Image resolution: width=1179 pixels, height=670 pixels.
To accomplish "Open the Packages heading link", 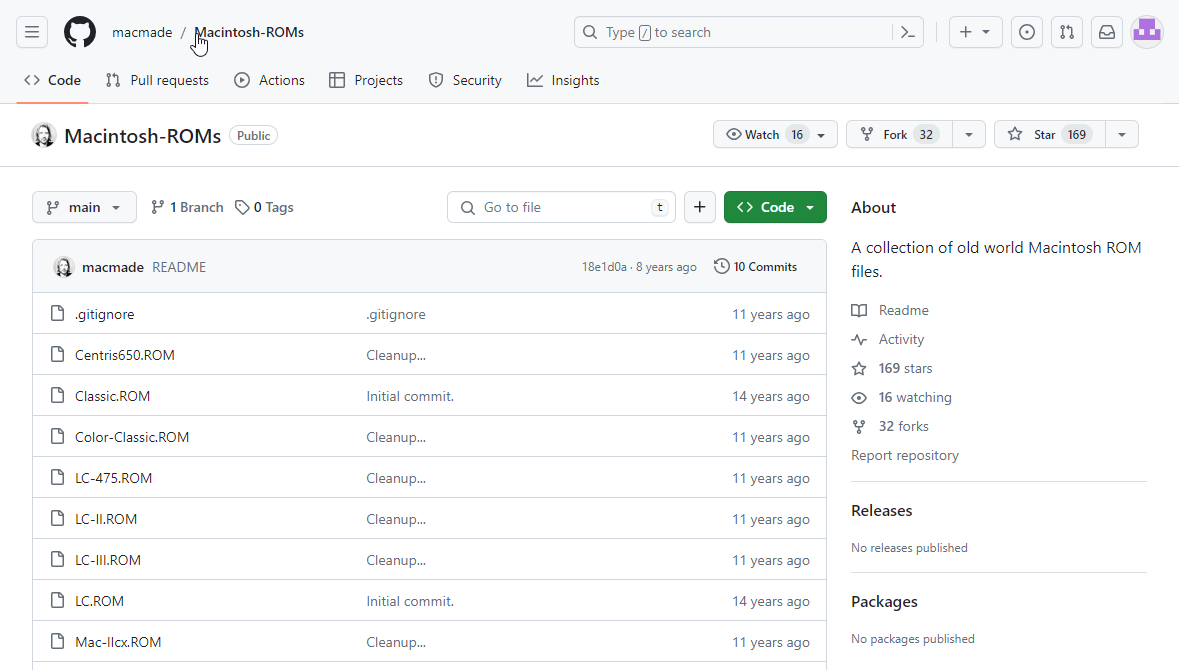I will 884,602.
